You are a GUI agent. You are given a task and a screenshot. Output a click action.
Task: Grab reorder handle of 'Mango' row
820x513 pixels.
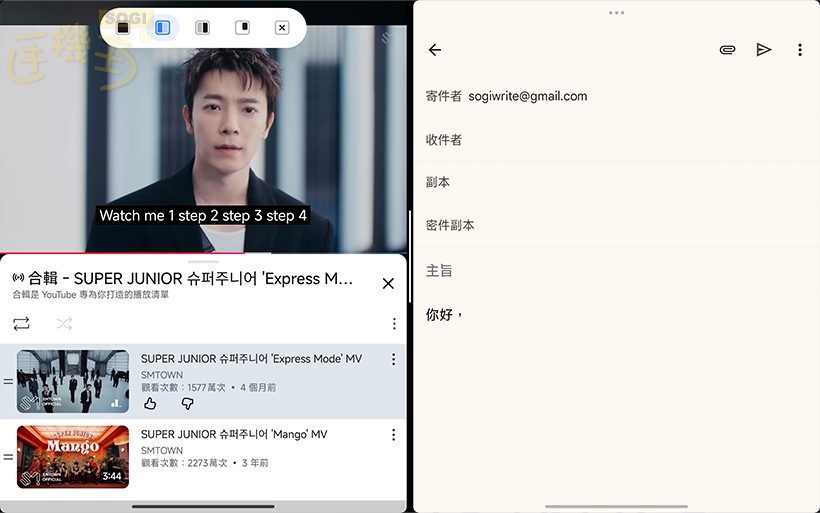8,457
